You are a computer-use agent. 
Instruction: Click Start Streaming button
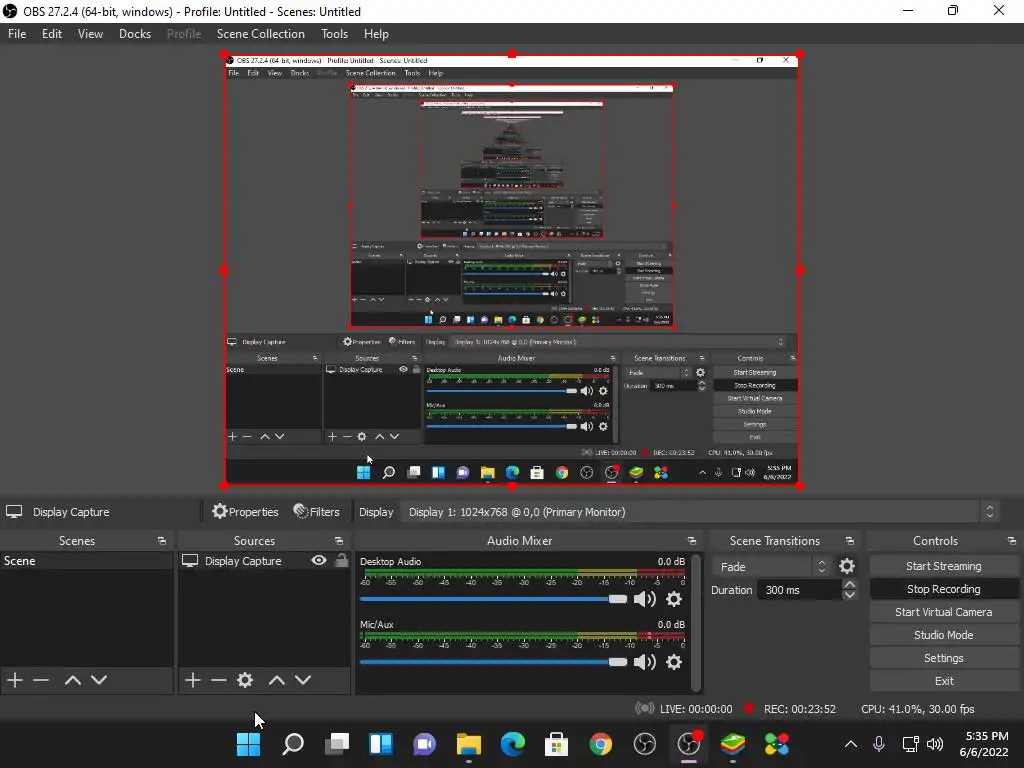944,566
